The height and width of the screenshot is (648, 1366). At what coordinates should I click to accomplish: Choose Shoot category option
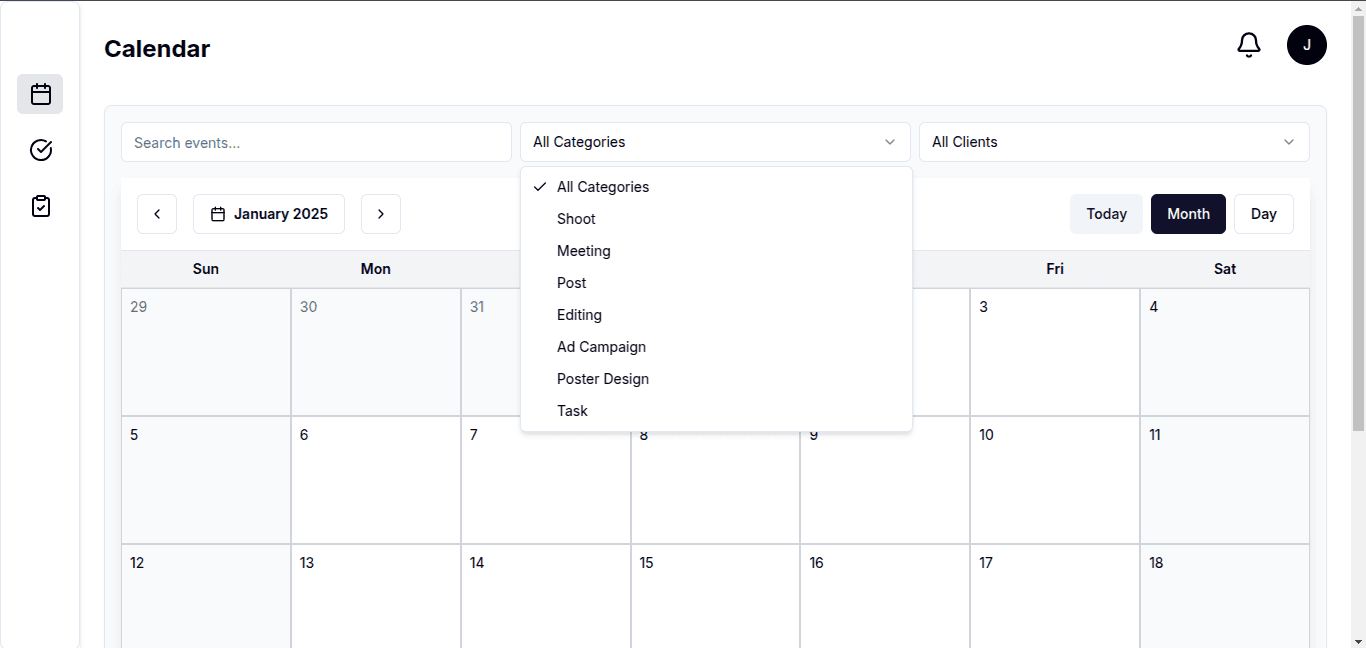pos(716,219)
